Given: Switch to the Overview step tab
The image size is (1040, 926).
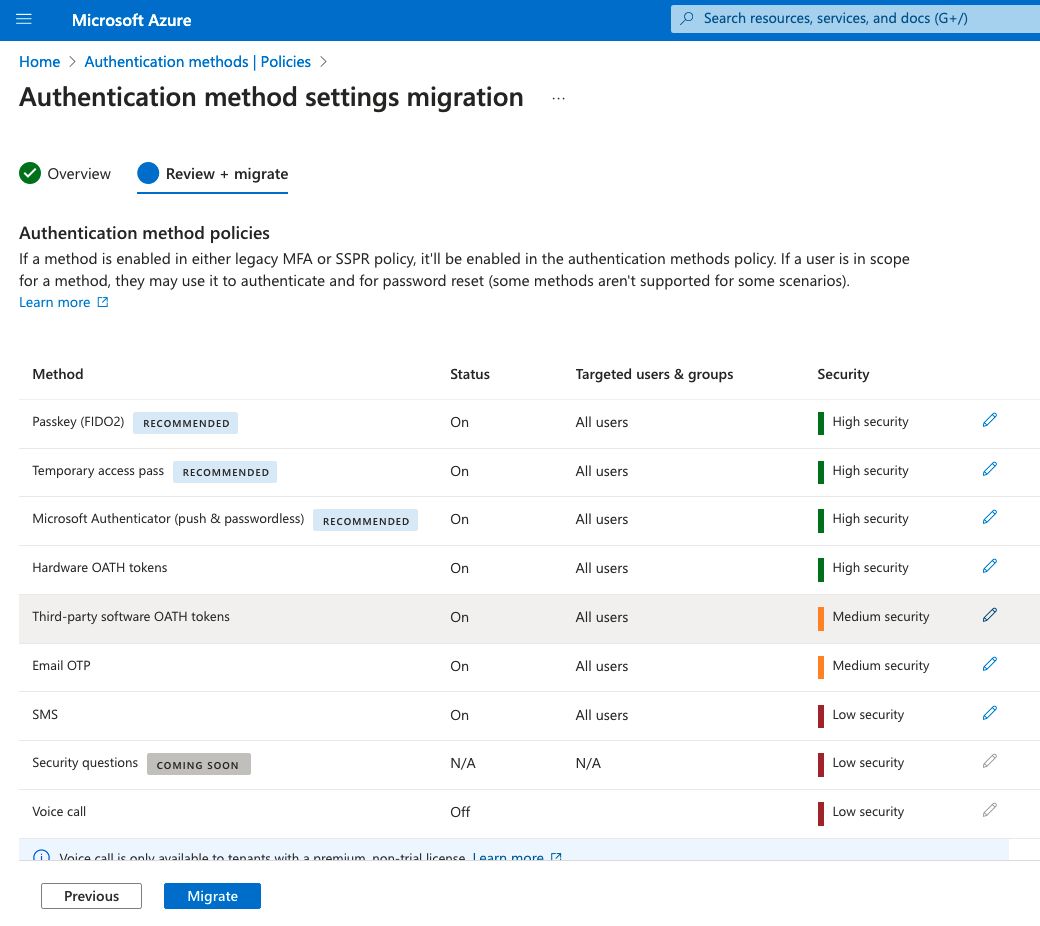Looking at the screenshot, I should 66,174.
